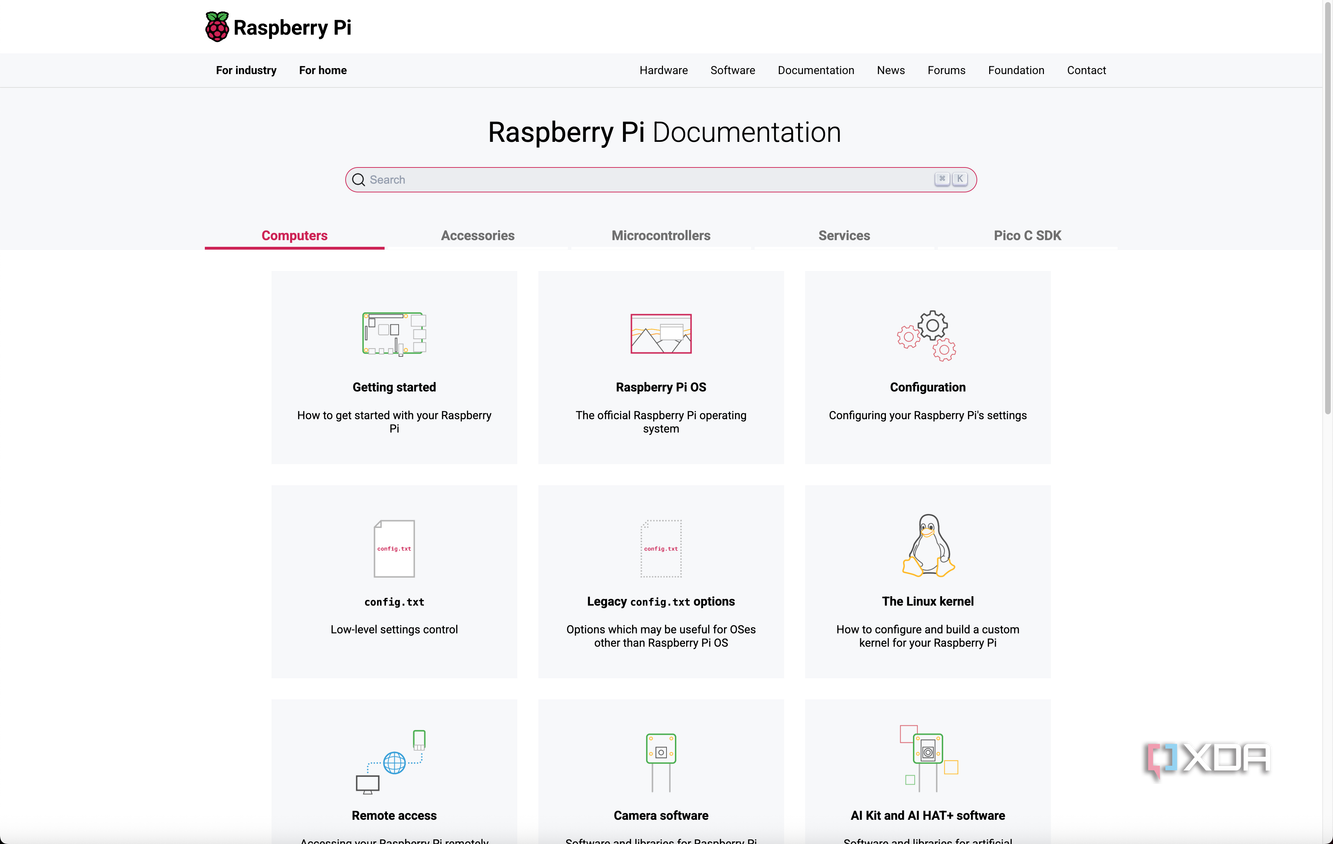The height and width of the screenshot is (844, 1333).
Task: Switch to the Accessories tab
Action: click(478, 236)
